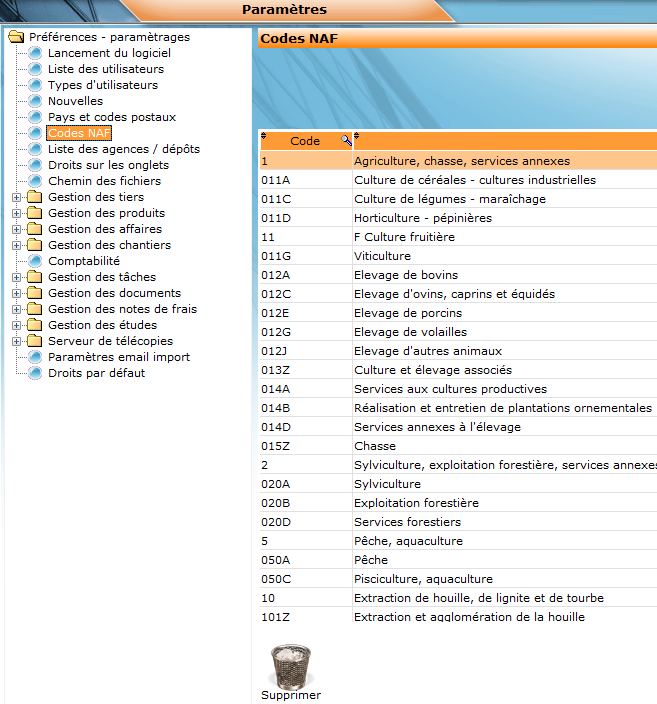Expand the Gestion des tiers node

point(17,198)
